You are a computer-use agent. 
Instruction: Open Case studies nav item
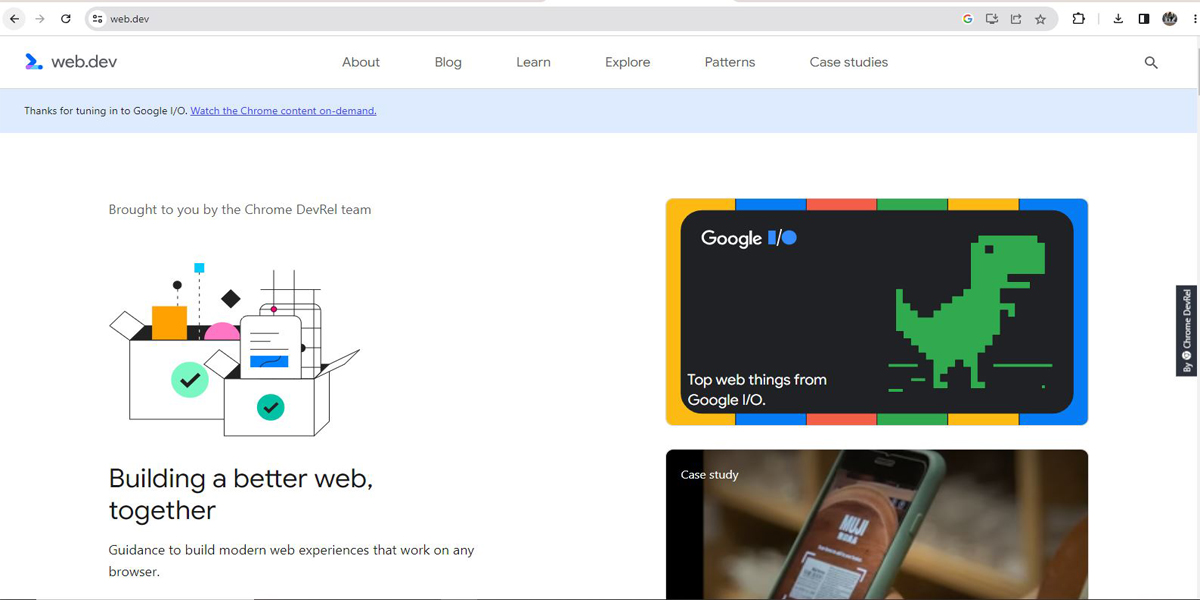849,62
